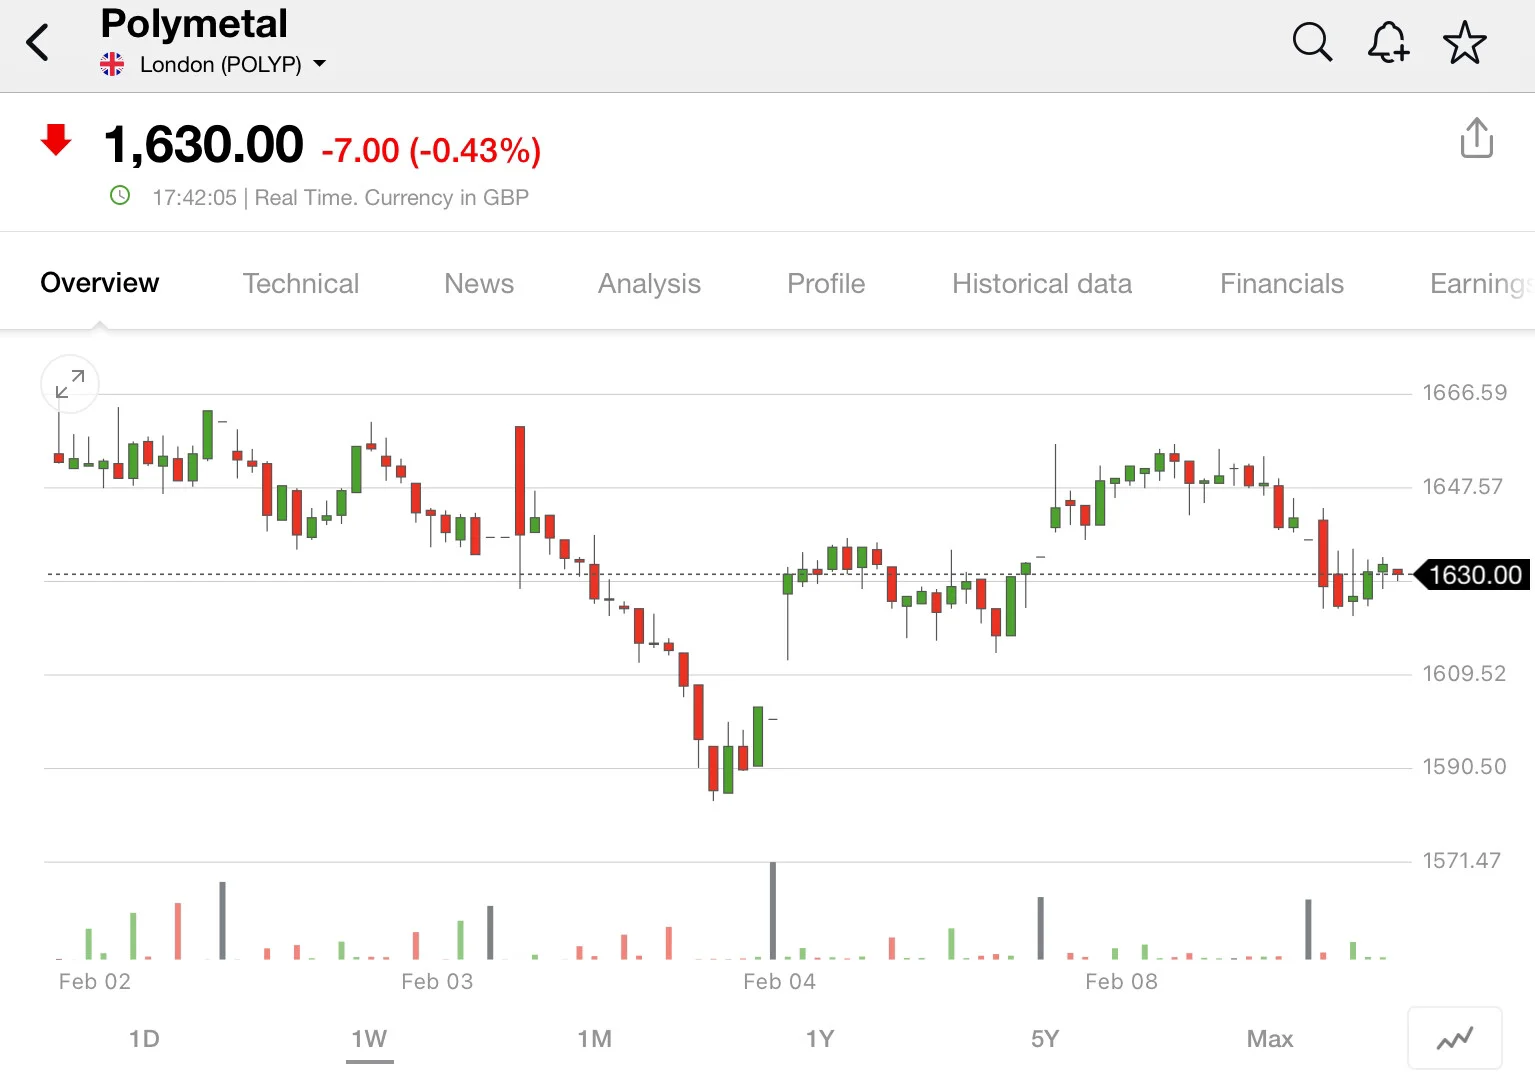The image size is (1535, 1089).
Task: Click the -7.00 (-0.43%) change value
Action: (x=431, y=150)
